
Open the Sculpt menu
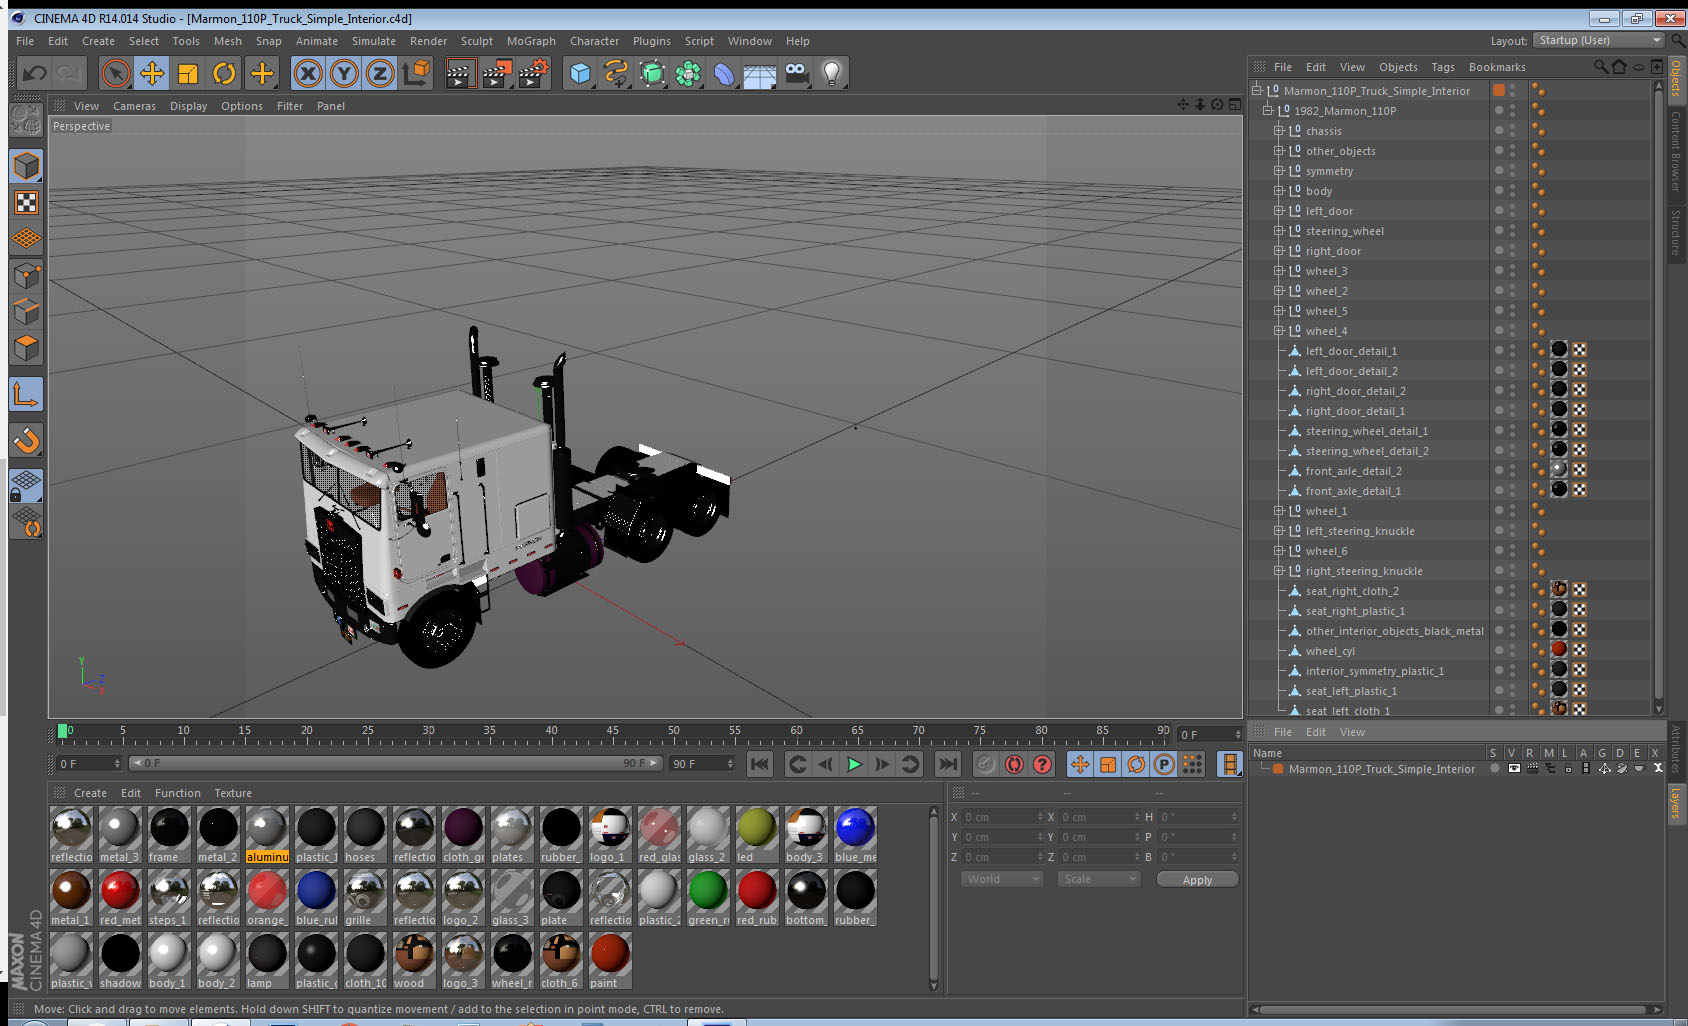[x=476, y=41]
